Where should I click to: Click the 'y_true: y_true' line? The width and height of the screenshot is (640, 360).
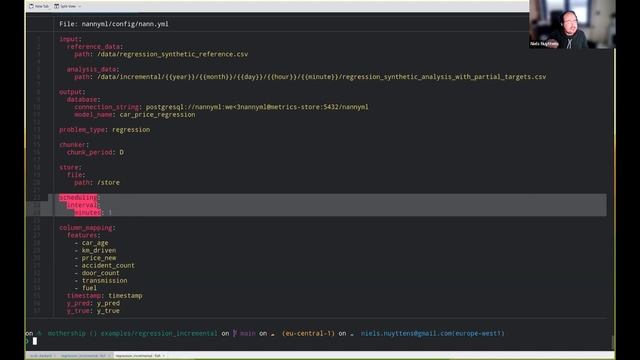[x=93, y=311]
